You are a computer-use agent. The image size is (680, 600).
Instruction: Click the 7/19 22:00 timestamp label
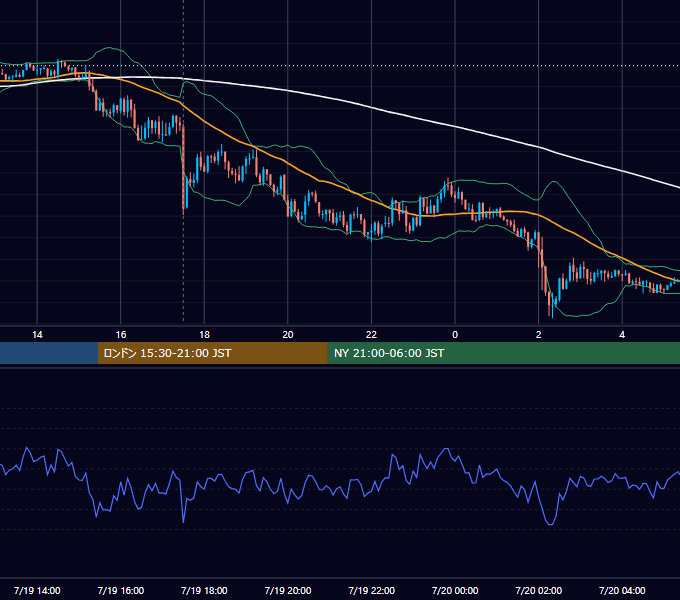pos(371,590)
